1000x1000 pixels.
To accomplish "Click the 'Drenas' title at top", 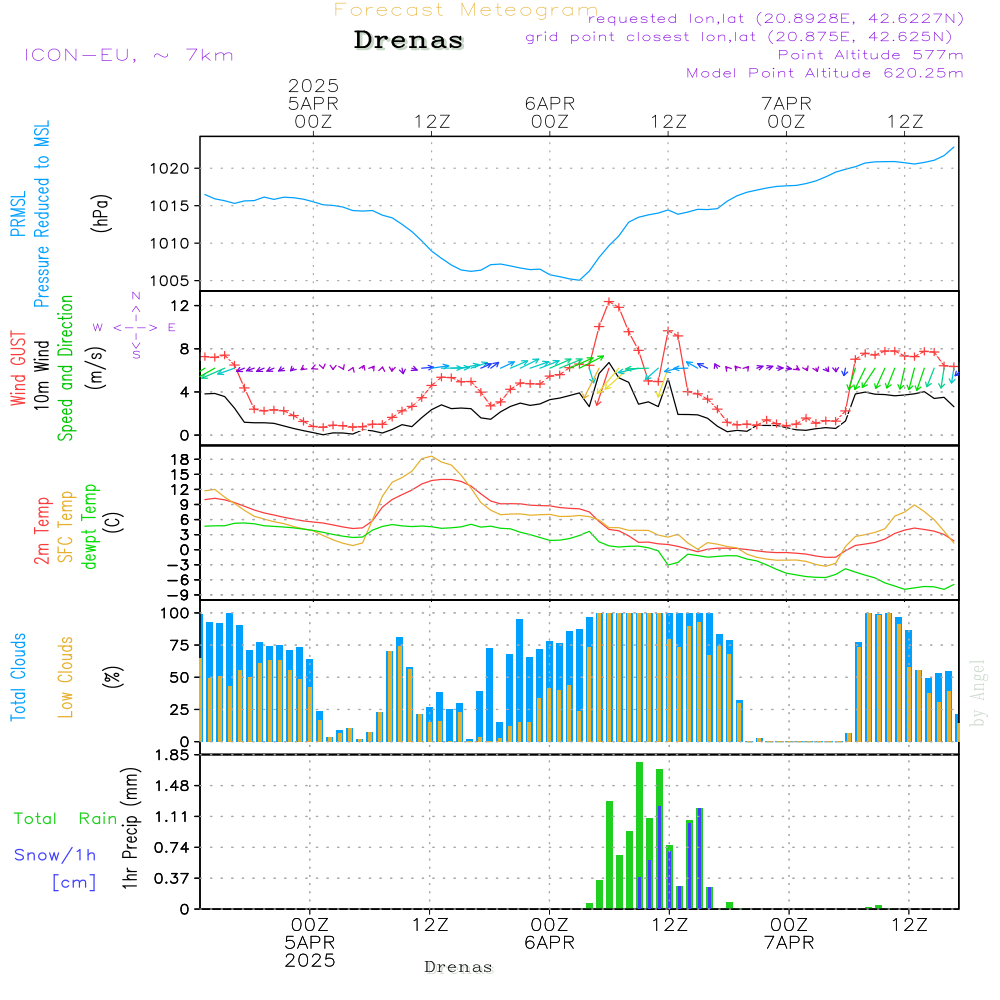I will point(409,40).
